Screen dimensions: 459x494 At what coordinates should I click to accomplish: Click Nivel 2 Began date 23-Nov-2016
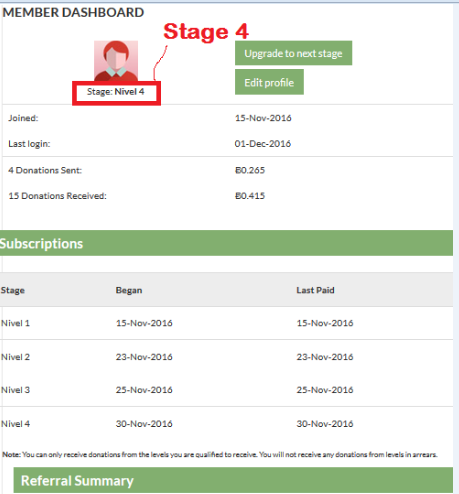[144, 357]
